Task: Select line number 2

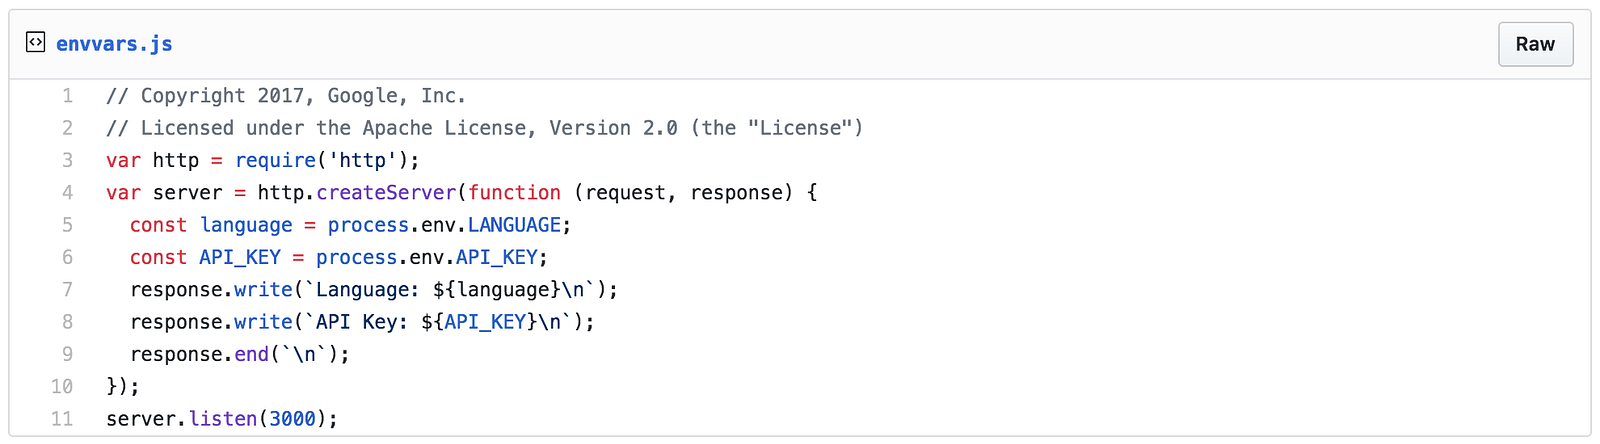Action: tap(67, 128)
